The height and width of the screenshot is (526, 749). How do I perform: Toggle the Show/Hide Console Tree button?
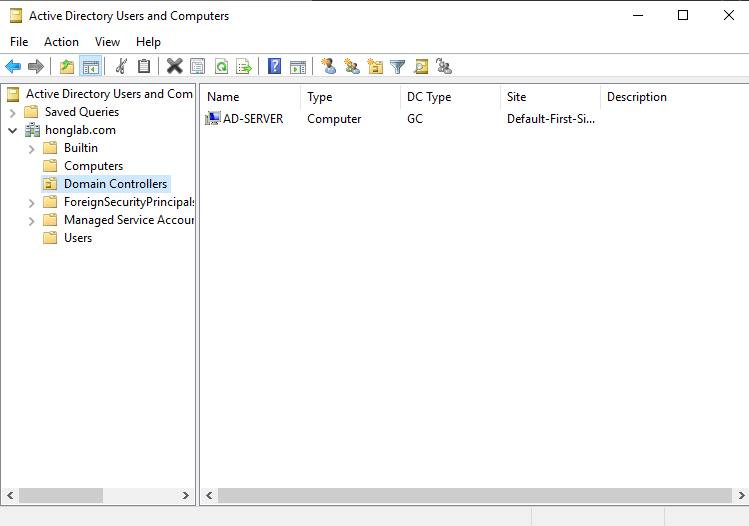[x=90, y=66]
